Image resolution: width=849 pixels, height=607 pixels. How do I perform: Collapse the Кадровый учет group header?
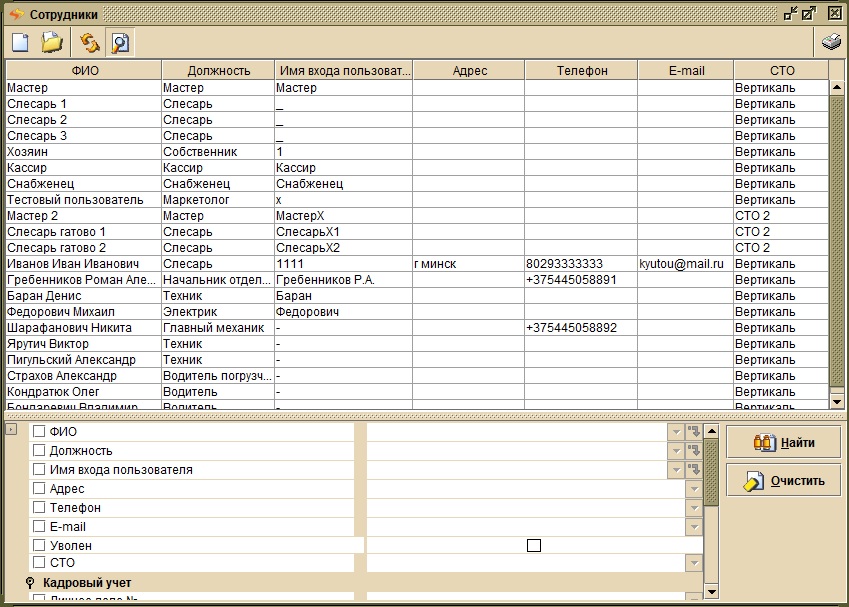pos(87,583)
